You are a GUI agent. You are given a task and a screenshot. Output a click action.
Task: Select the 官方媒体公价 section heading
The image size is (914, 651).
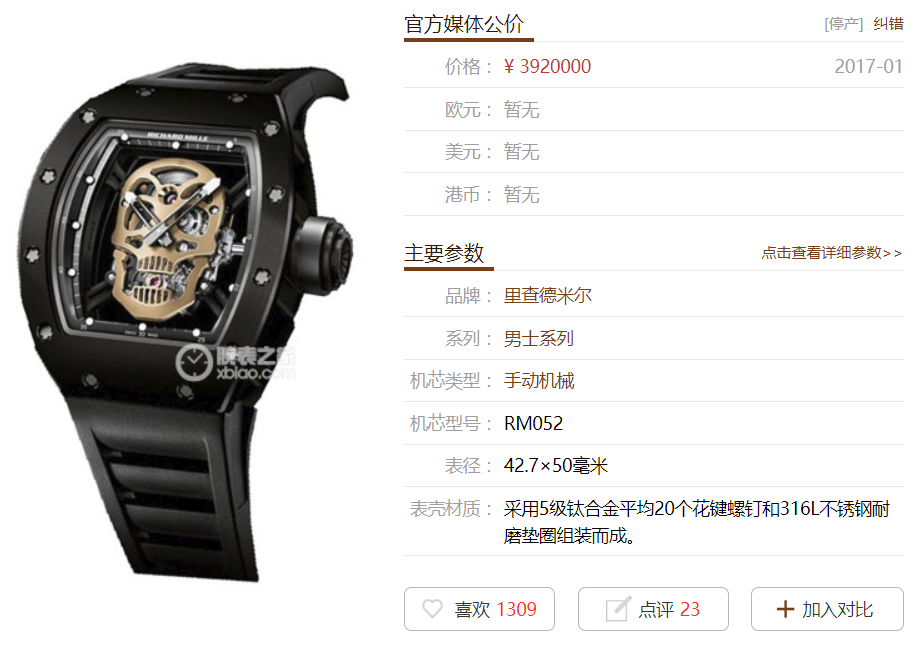464,24
